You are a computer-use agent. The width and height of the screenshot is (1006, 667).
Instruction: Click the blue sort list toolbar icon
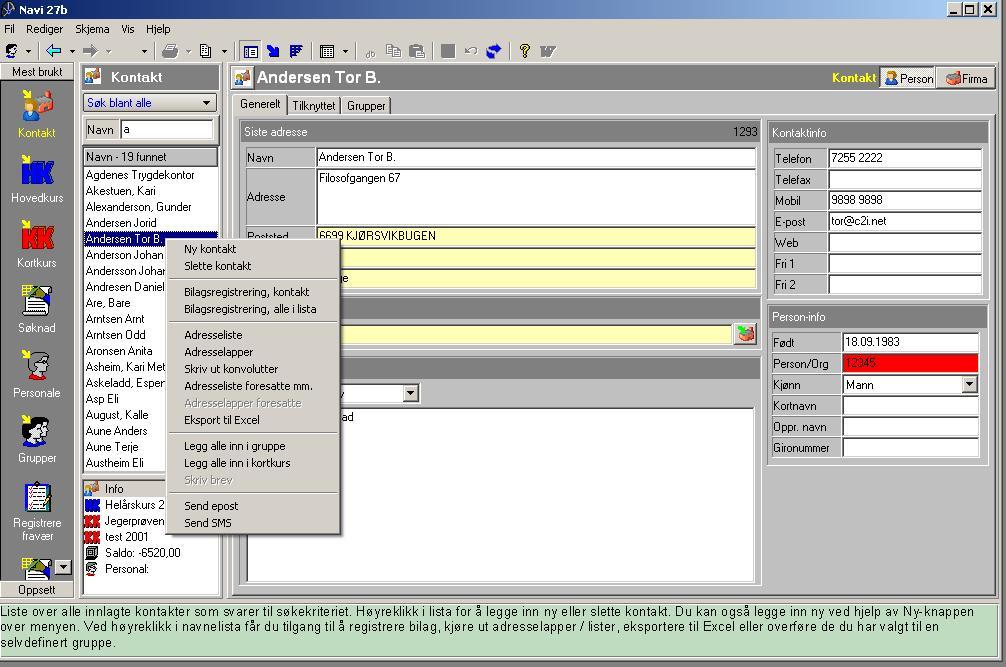296,51
